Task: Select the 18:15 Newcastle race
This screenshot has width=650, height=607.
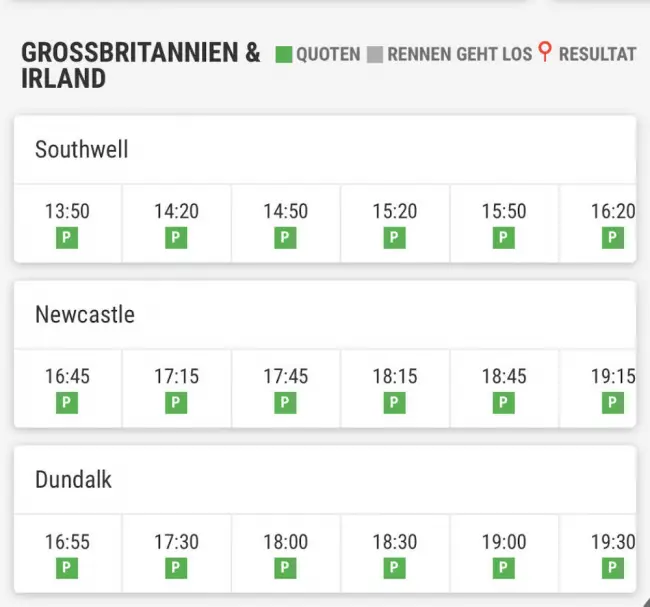Action: (x=395, y=389)
